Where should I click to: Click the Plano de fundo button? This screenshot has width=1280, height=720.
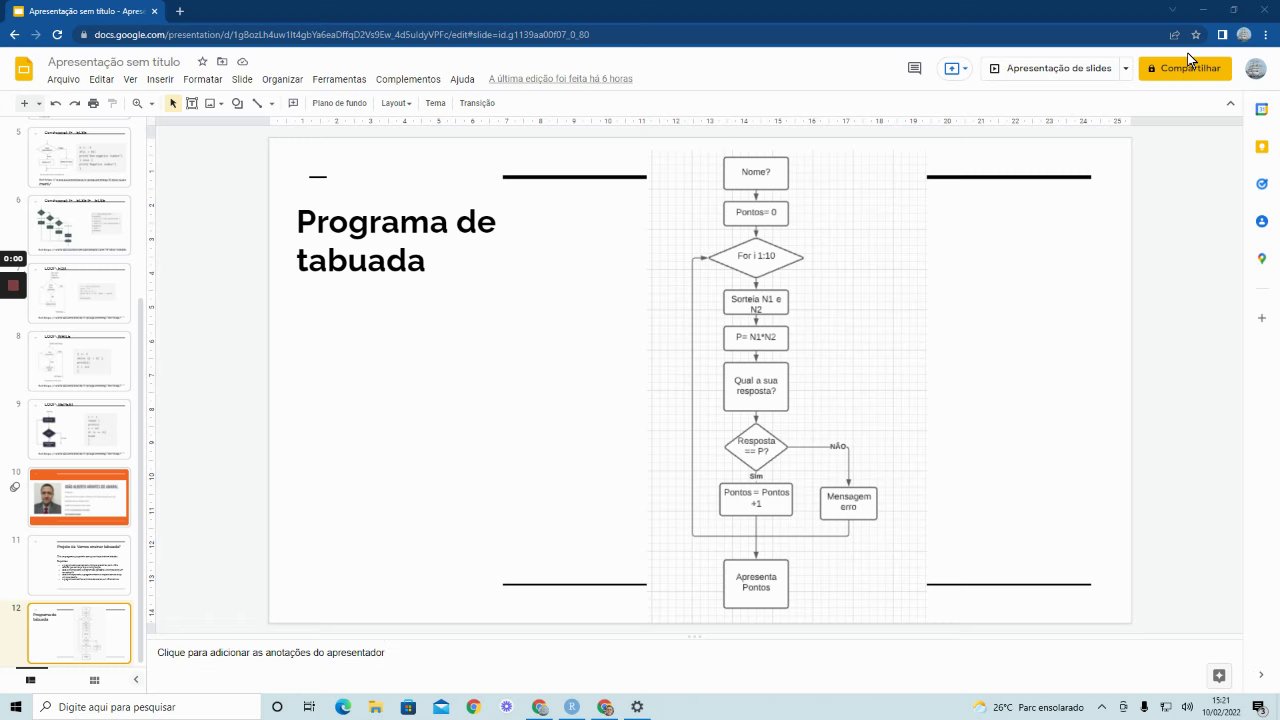[x=339, y=103]
